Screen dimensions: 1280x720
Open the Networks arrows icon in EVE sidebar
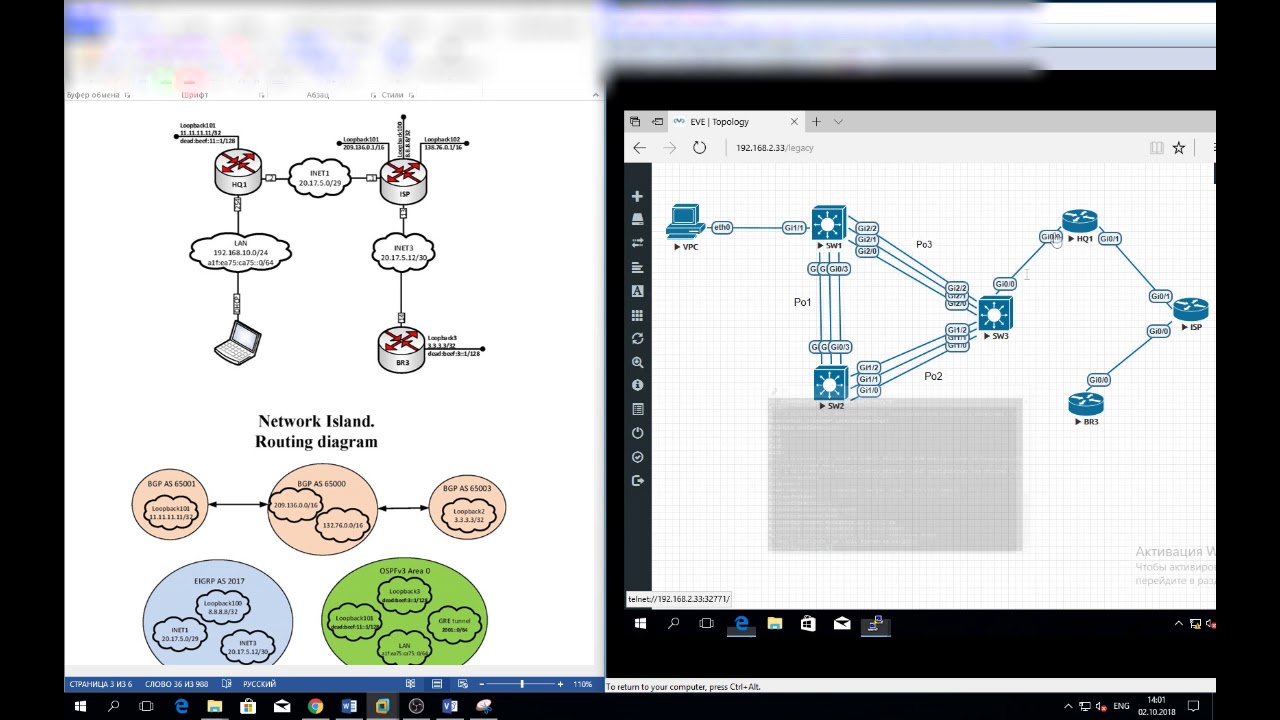(x=638, y=243)
